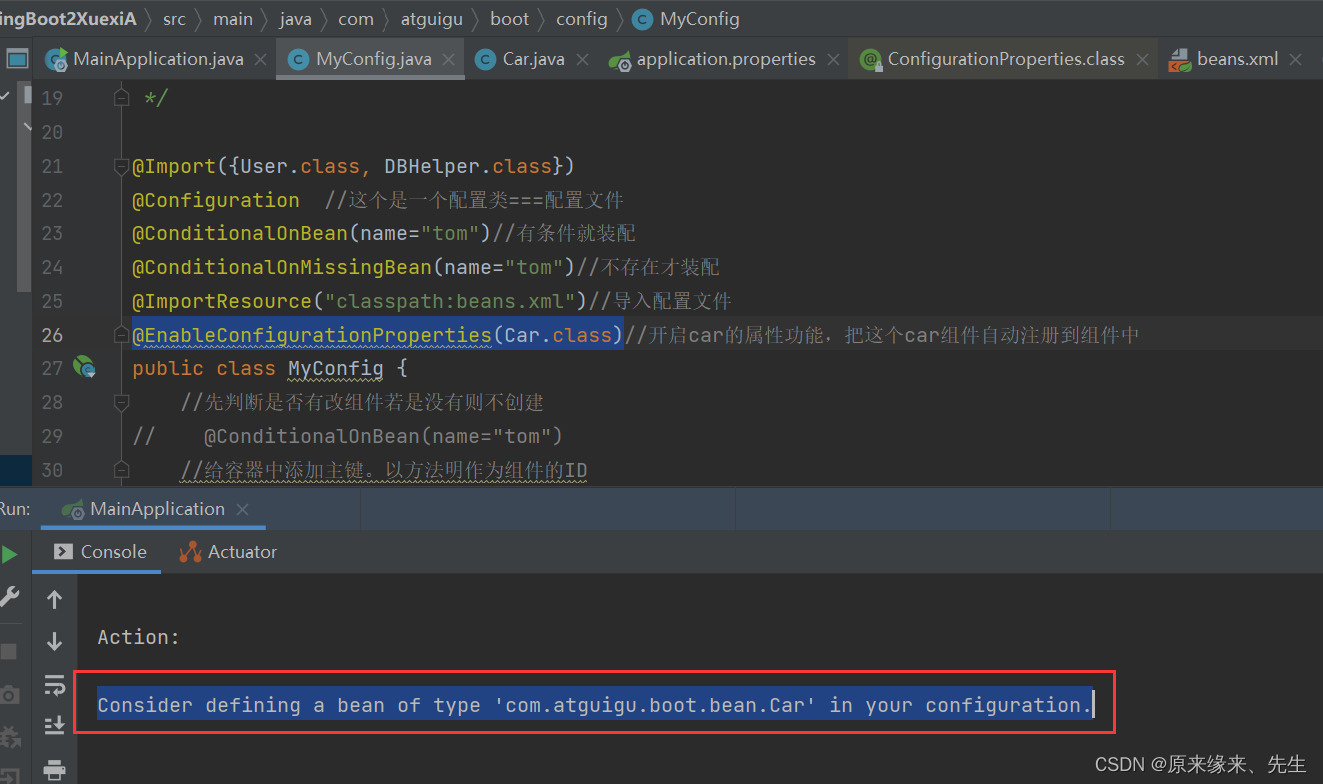Click 'config' in the breadcrumb path

click(x=581, y=19)
